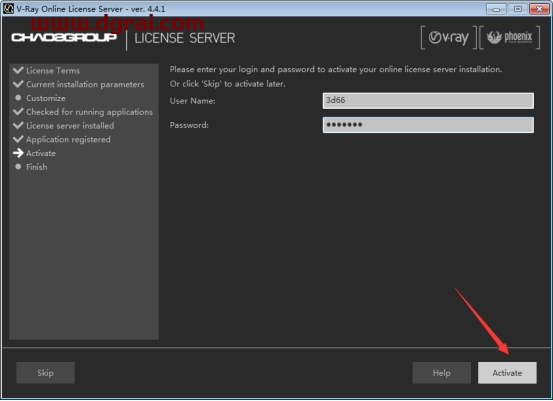Image resolution: width=553 pixels, height=401 pixels.
Task: Click the arrow icon beside Activate step
Action: [x=18, y=153]
